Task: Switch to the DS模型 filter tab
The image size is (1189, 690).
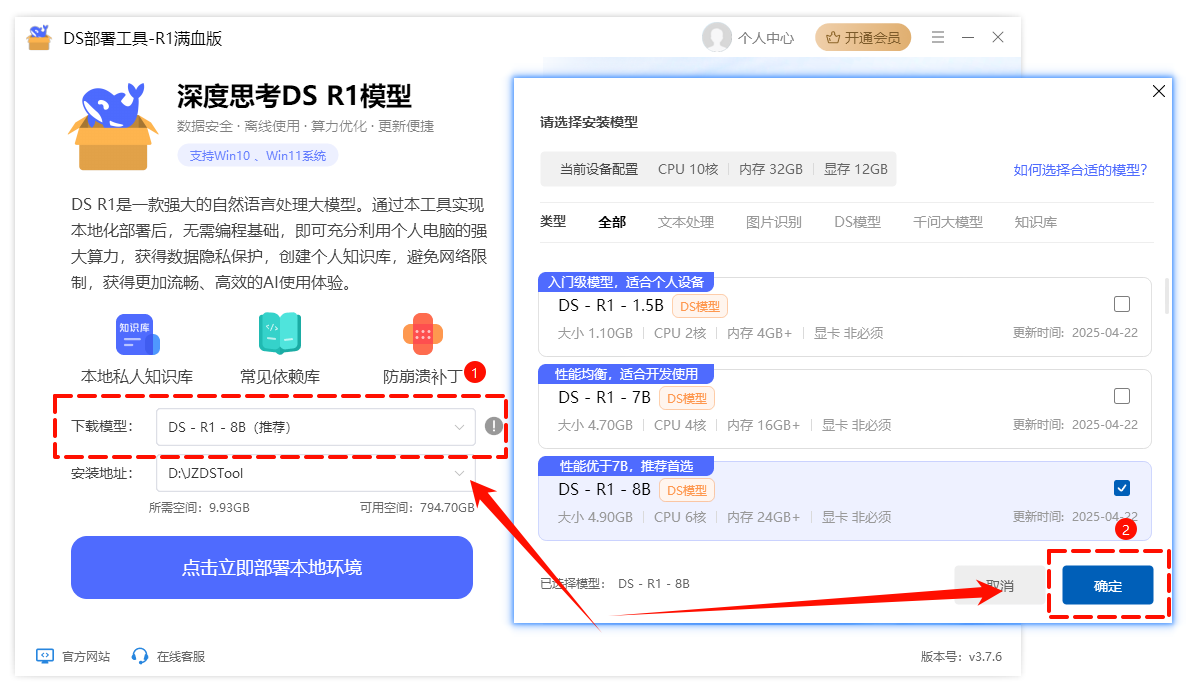Action: (x=858, y=222)
